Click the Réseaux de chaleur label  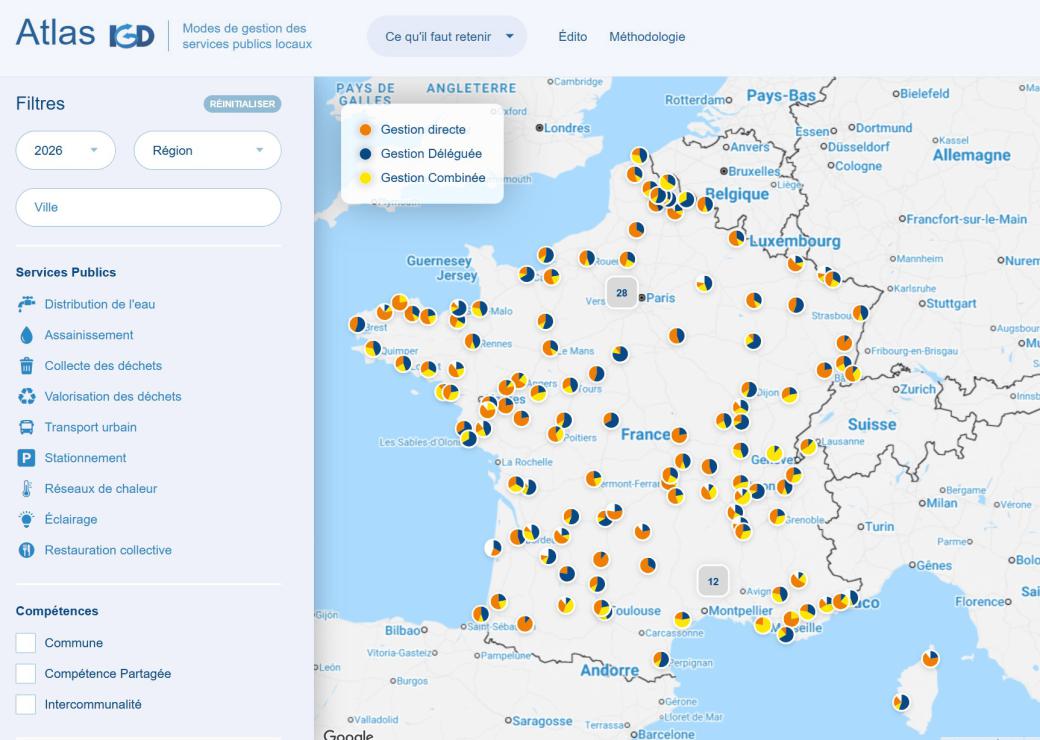click(101, 489)
